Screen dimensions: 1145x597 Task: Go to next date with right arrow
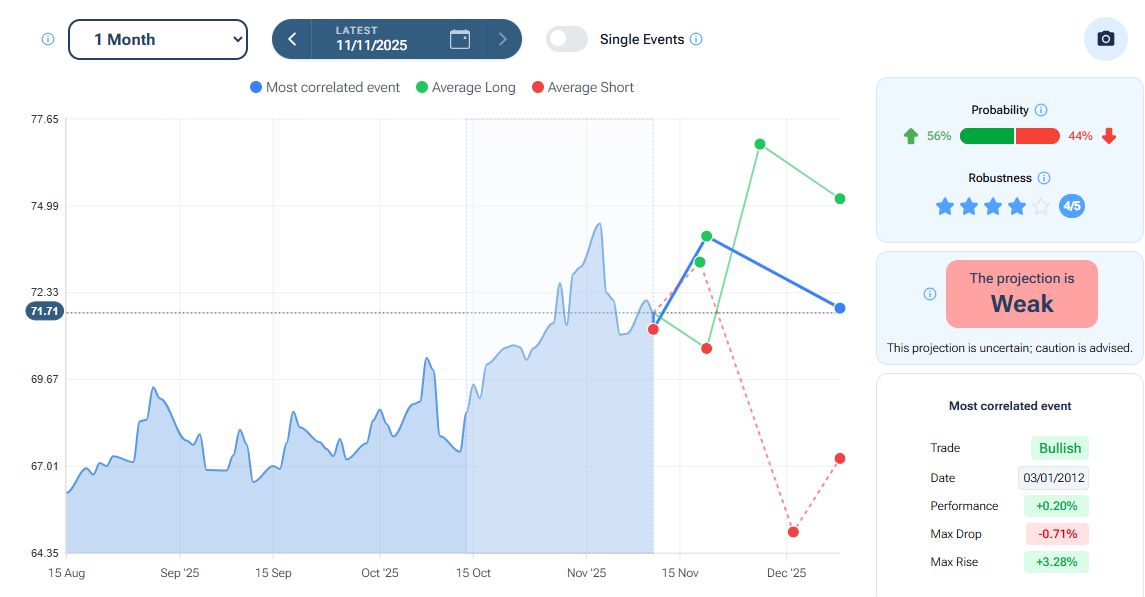502,39
